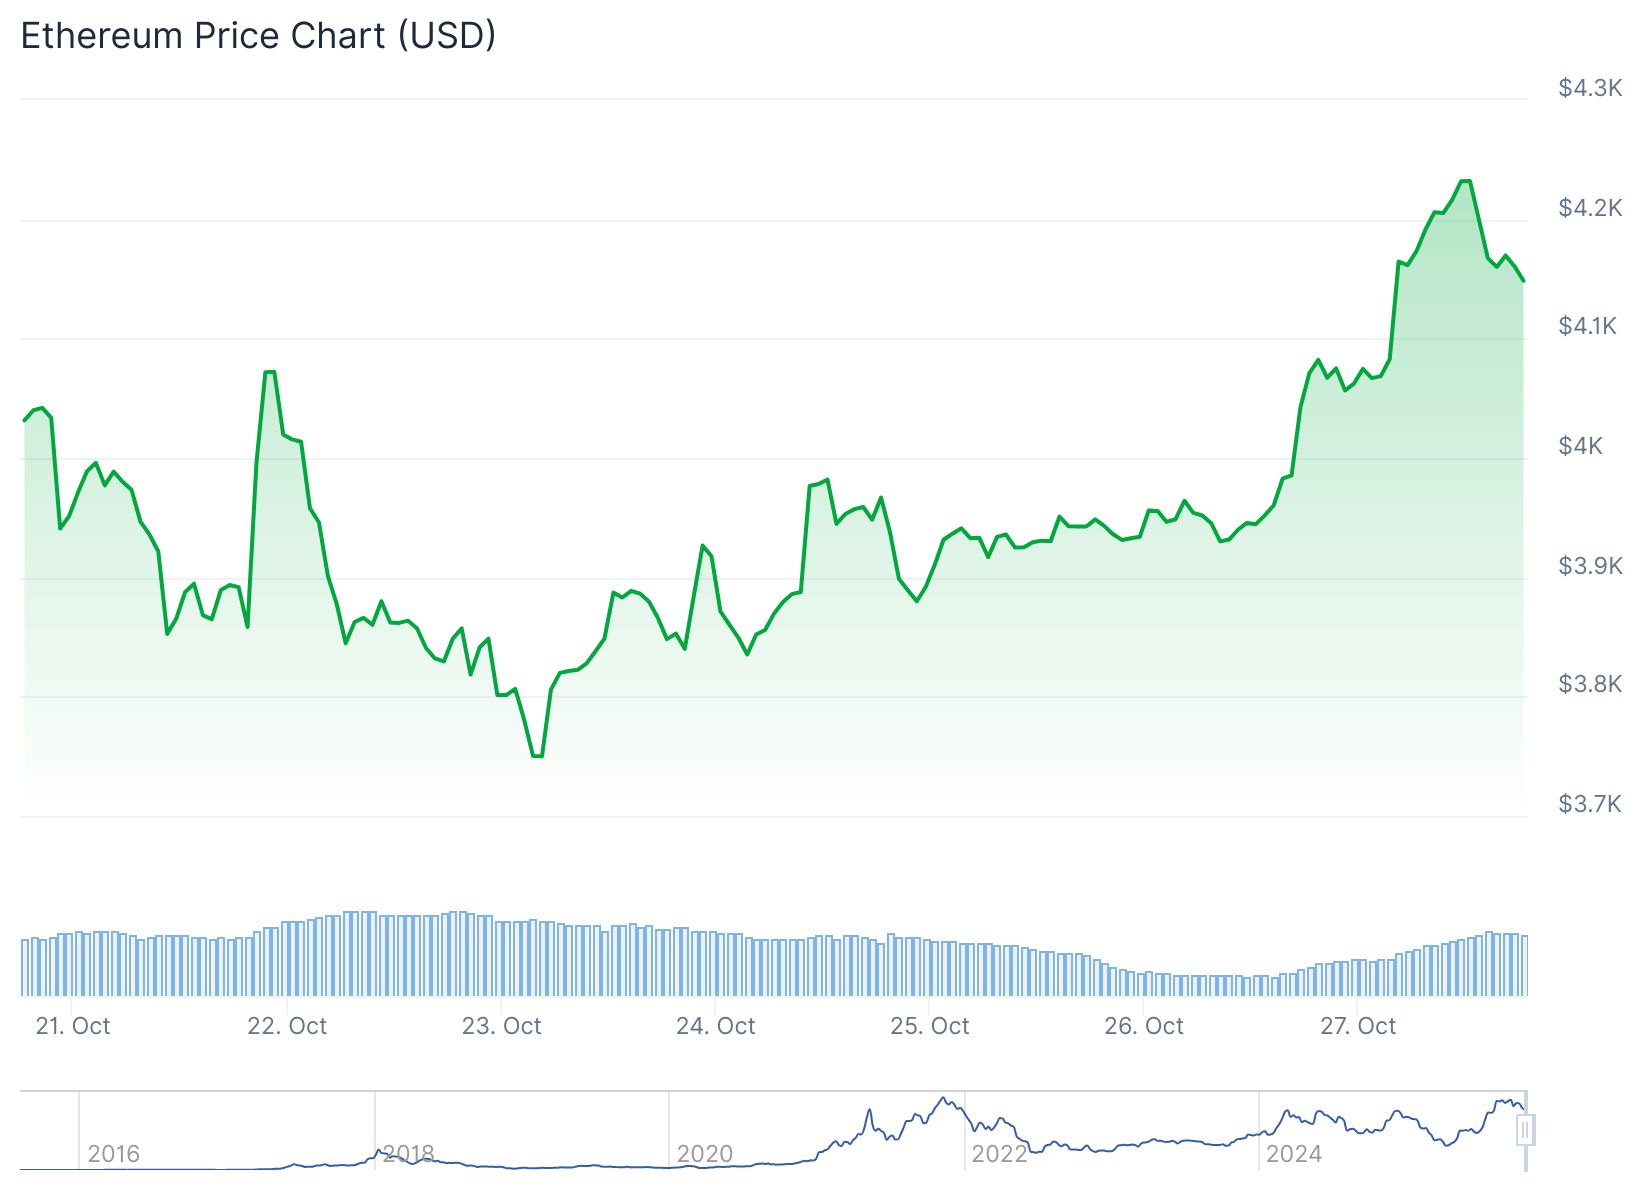
Task: Click the $4K price axis label
Action: click(1580, 446)
